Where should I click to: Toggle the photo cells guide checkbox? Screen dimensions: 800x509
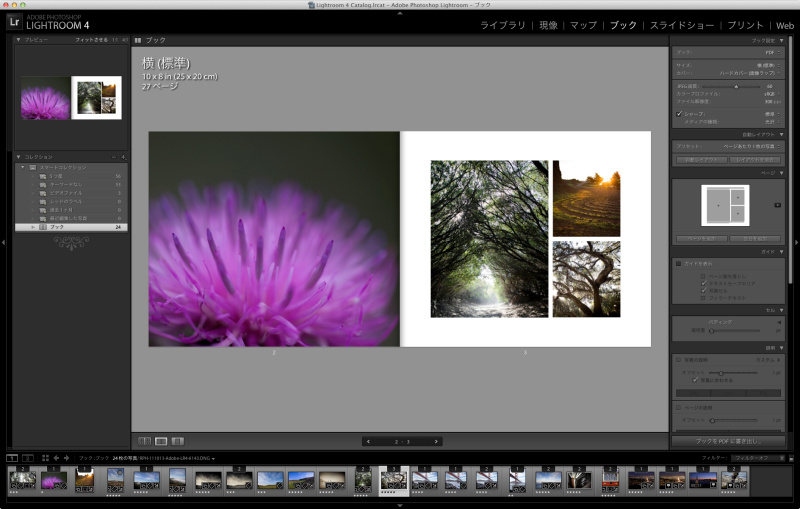704,290
